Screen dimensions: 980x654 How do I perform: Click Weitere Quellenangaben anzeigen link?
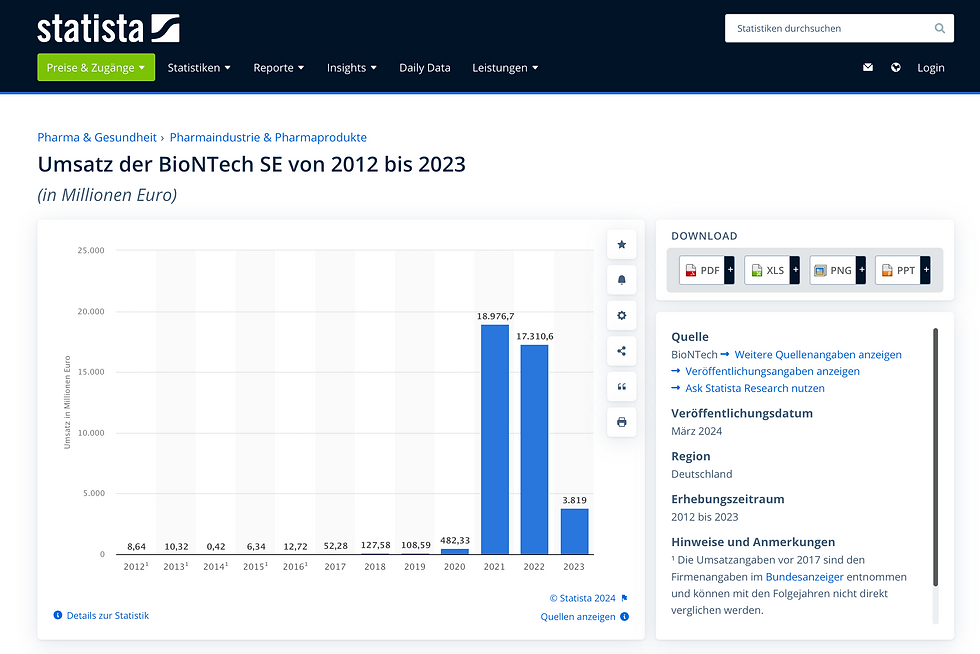[818, 355]
